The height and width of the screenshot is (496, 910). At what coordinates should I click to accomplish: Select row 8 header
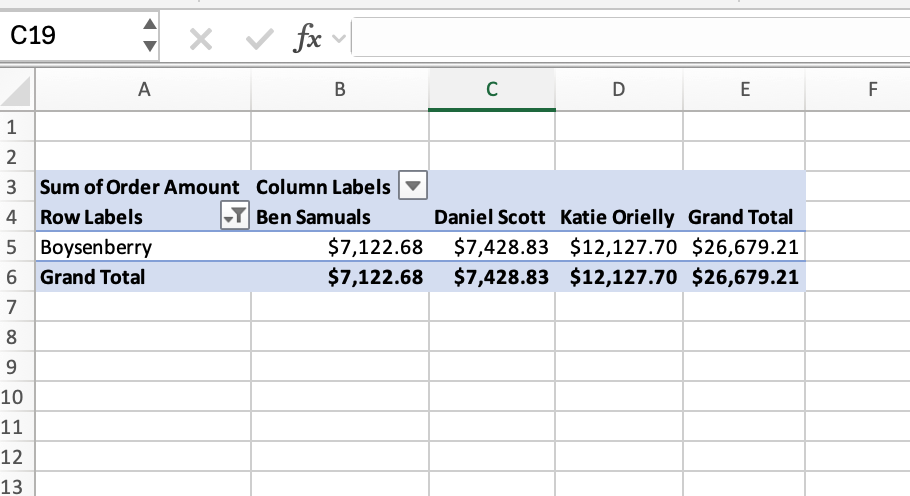coord(17,337)
